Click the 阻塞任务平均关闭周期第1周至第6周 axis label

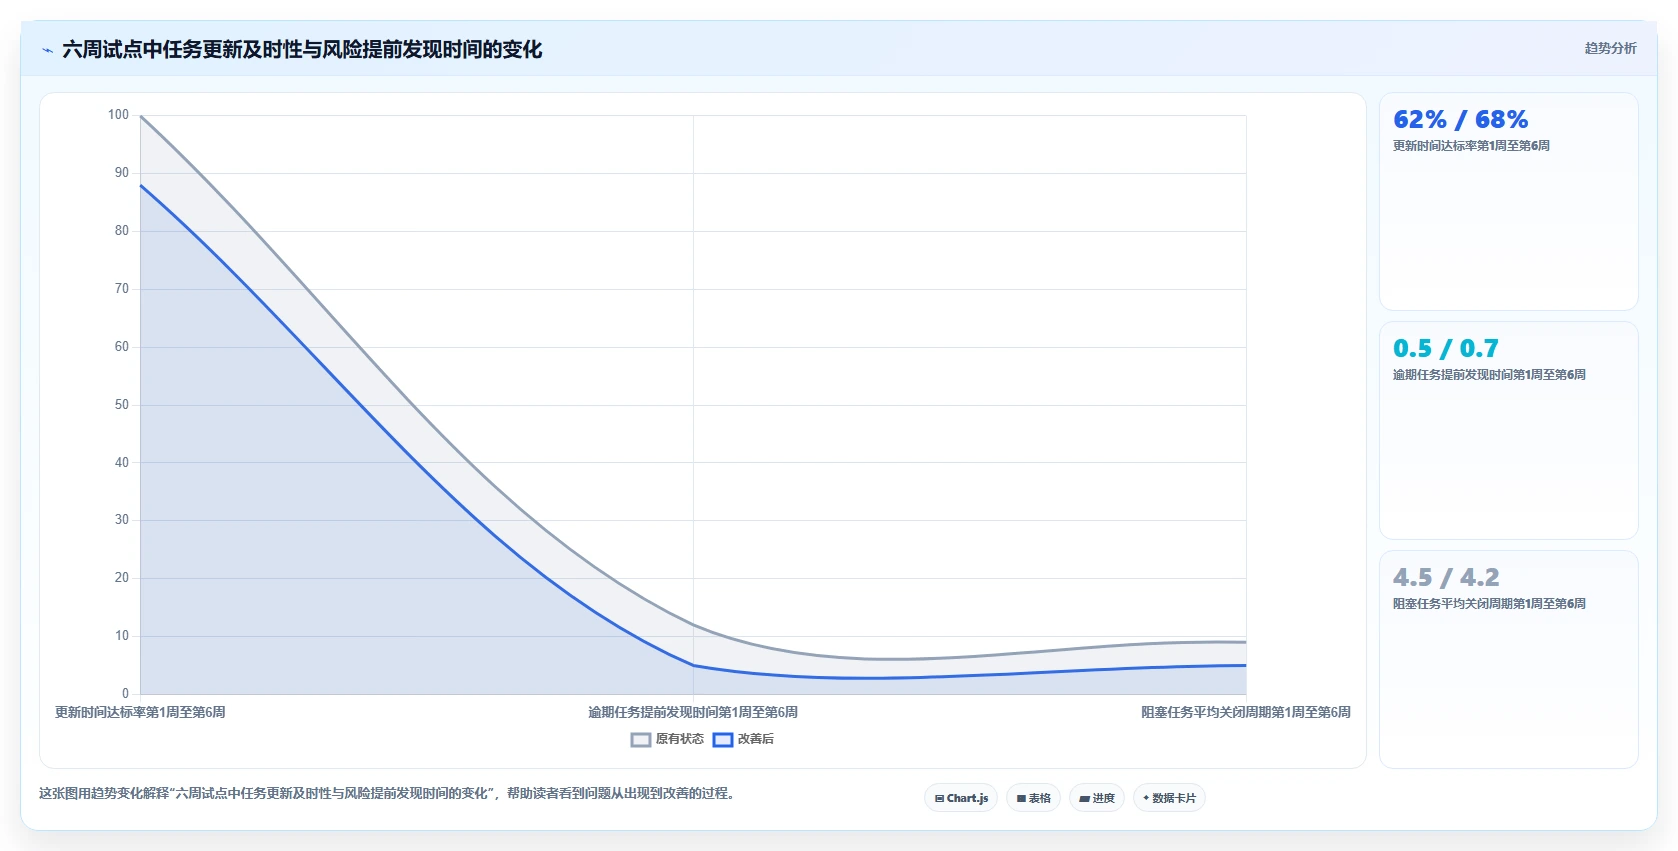tap(1246, 712)
